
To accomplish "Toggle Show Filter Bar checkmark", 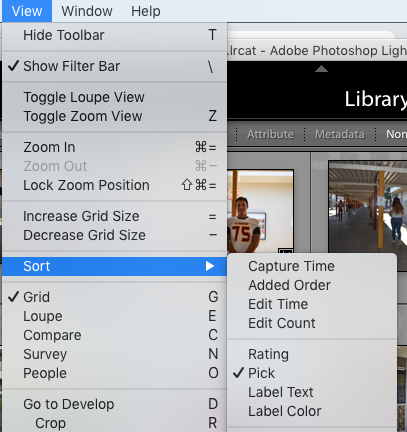I will (114, 66).
